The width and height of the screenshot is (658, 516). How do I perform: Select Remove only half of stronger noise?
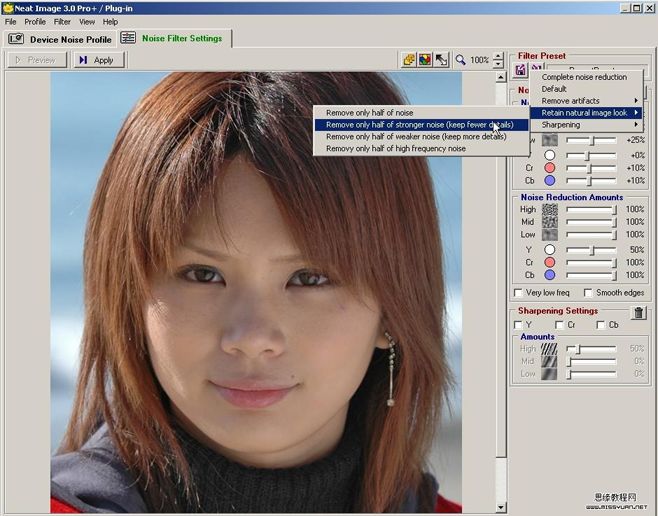pyautogui.click(x=421, y=125)
